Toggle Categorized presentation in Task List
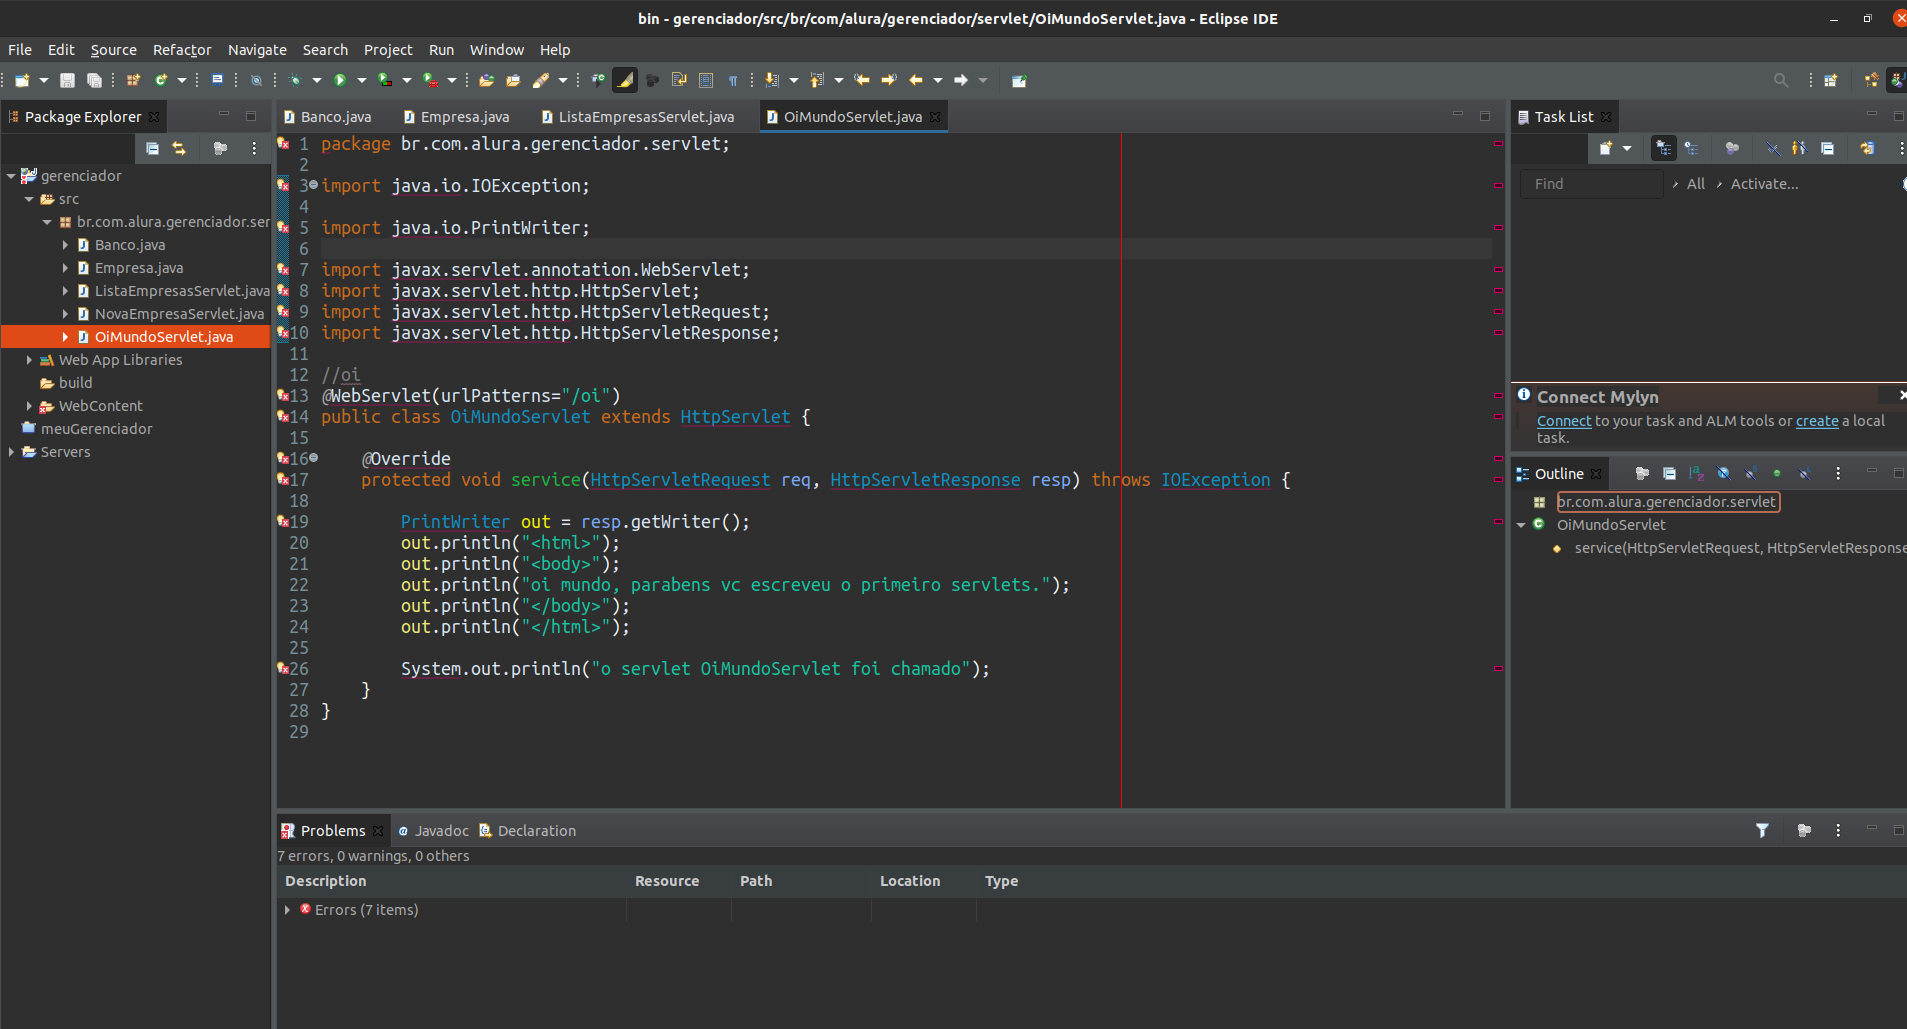Image resolution: width=1907 pixels, height=1029 pixels. tap(1664, 148)
